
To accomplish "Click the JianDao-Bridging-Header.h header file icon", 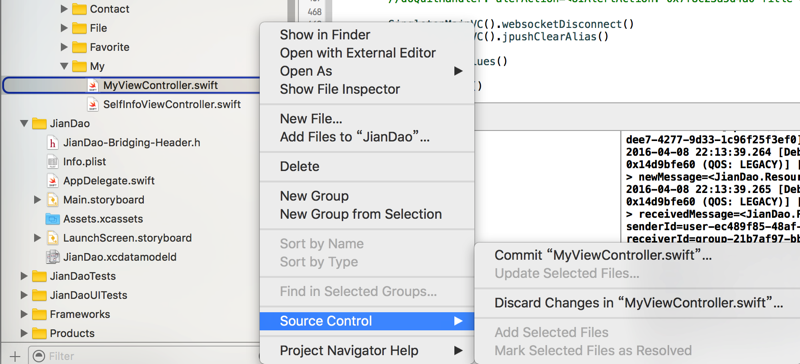I will click(x=53, y=142).
